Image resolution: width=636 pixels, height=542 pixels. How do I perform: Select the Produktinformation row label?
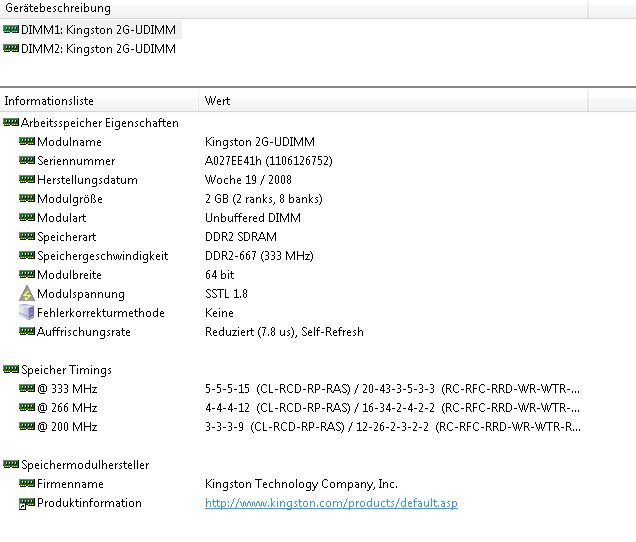click(89, 503)
